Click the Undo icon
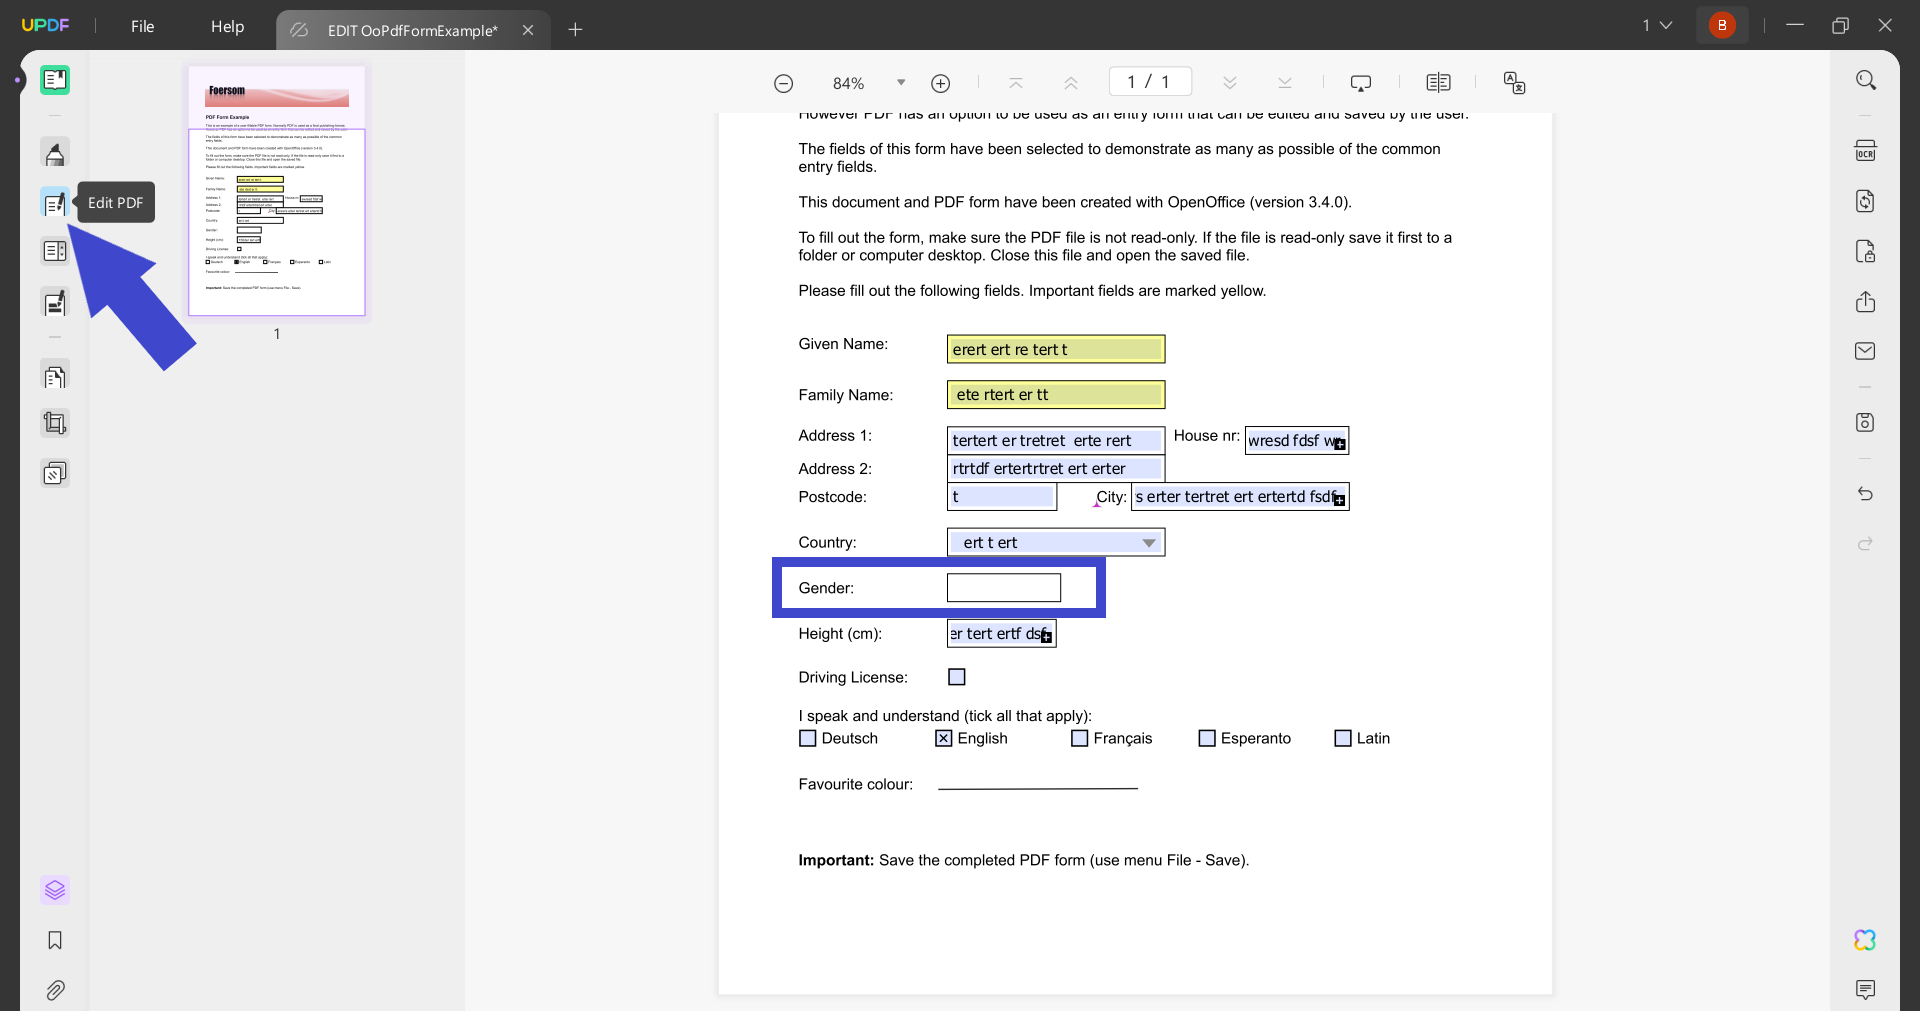The height and width of the screenshot is (1011, 1920). point(1866,493)
